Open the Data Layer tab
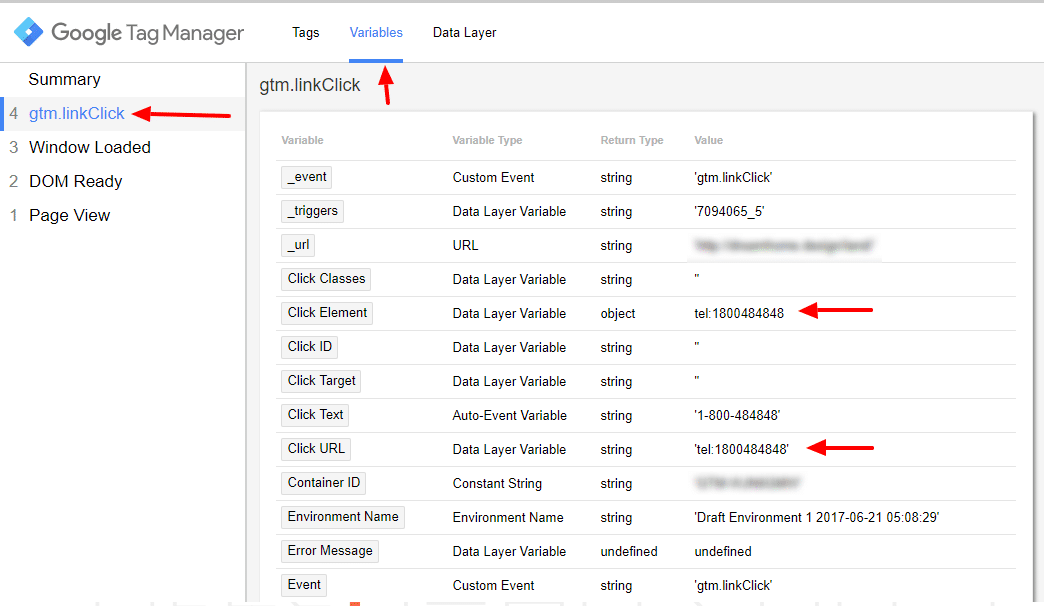The width and height of the screenshot is (1044, 606). pos(464,32)
